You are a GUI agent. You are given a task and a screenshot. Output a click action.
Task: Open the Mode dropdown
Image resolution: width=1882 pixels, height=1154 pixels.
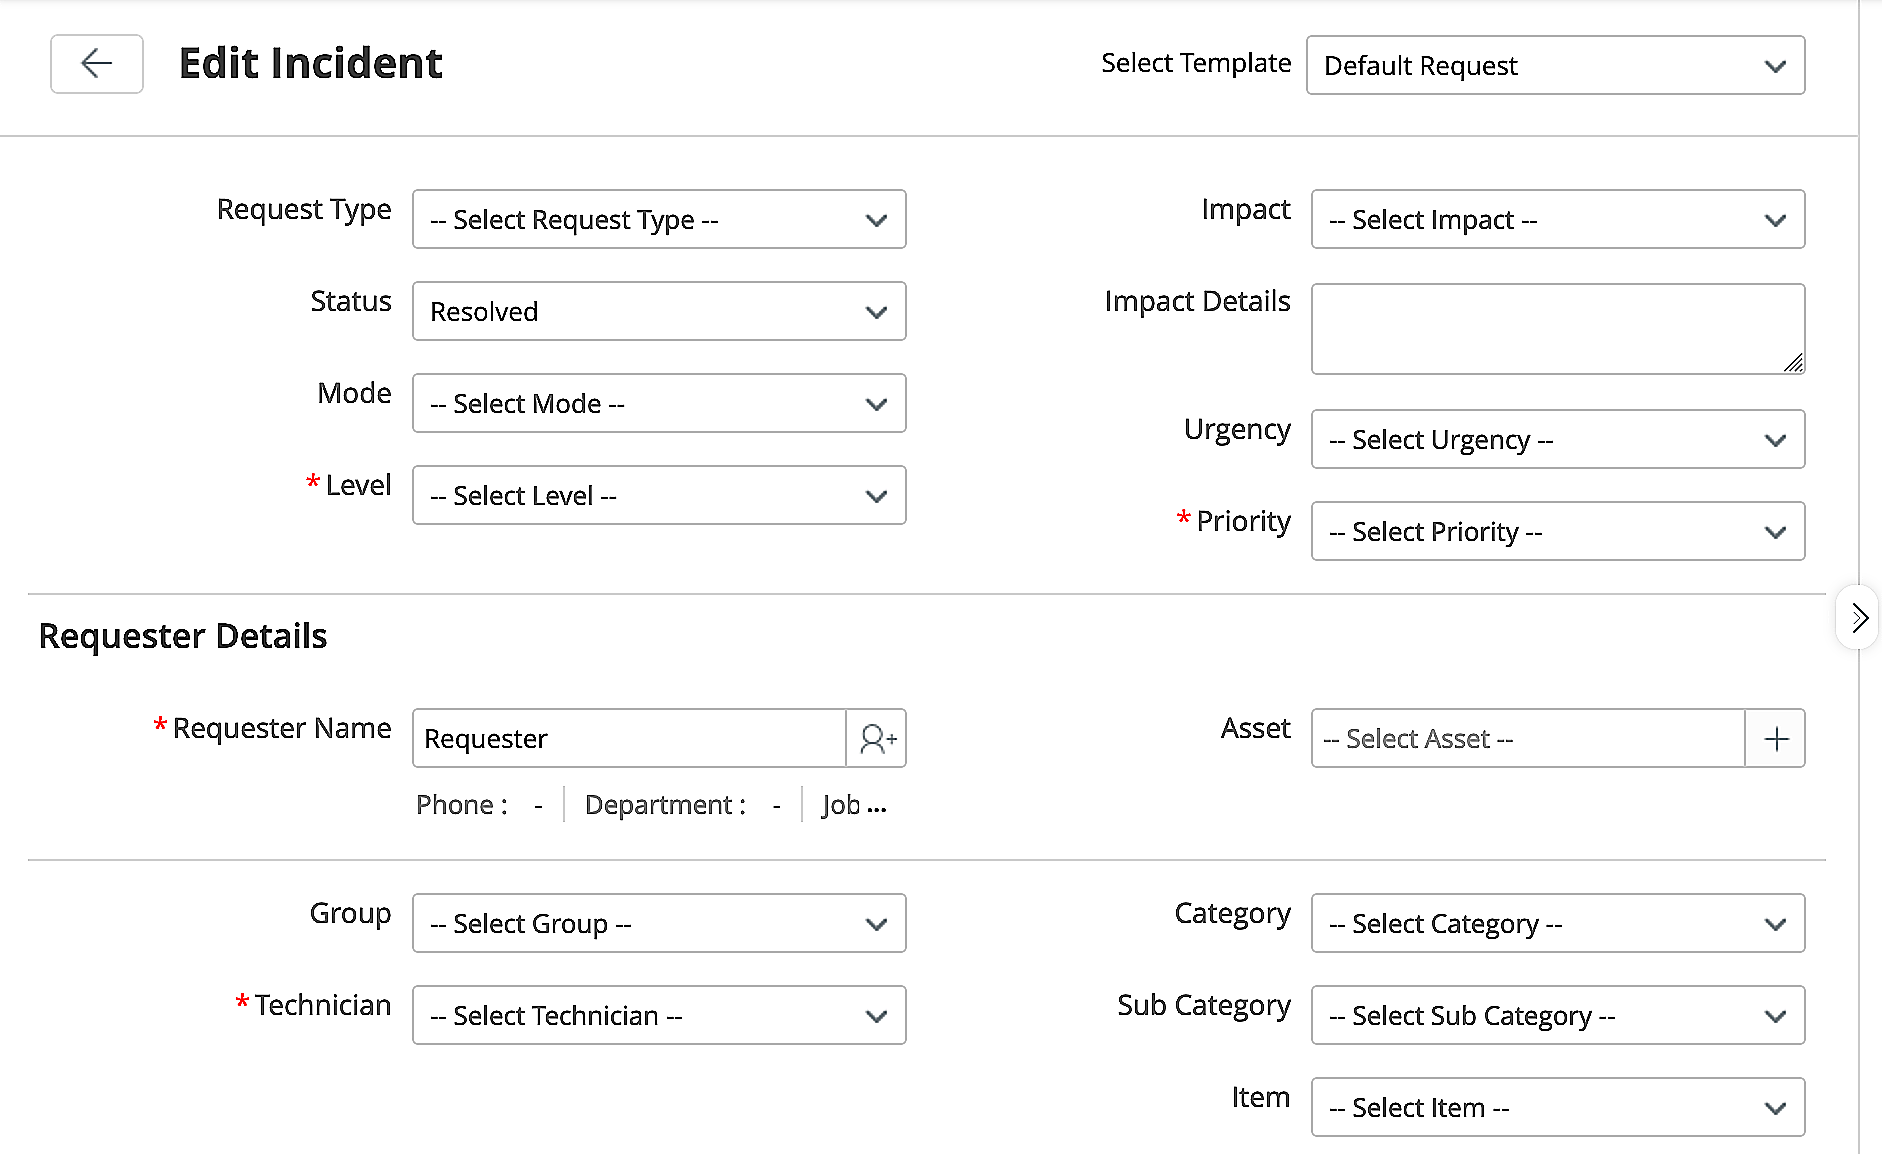point(658,403)
